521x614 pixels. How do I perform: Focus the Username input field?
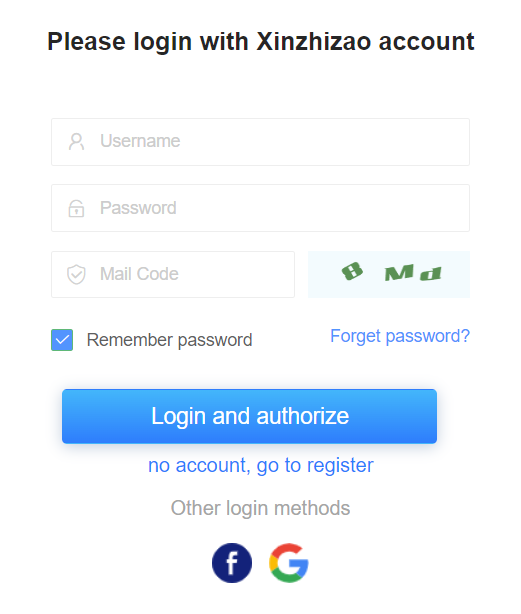[260, 142]
